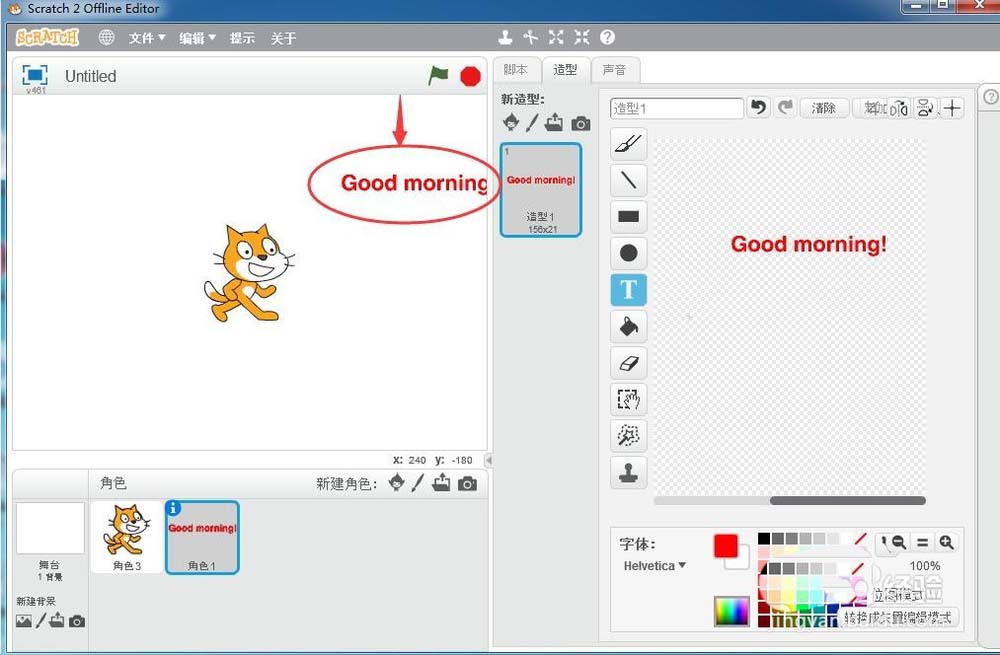Select the Line drawing tool

(628, 180)
